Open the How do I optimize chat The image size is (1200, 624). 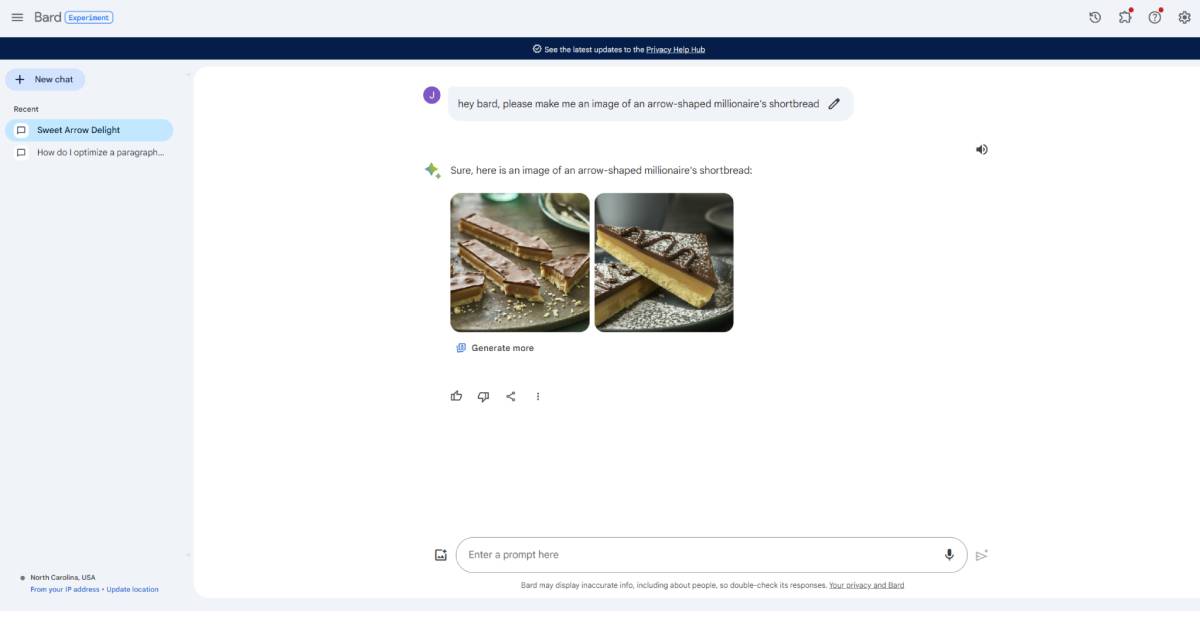(99, 152)
